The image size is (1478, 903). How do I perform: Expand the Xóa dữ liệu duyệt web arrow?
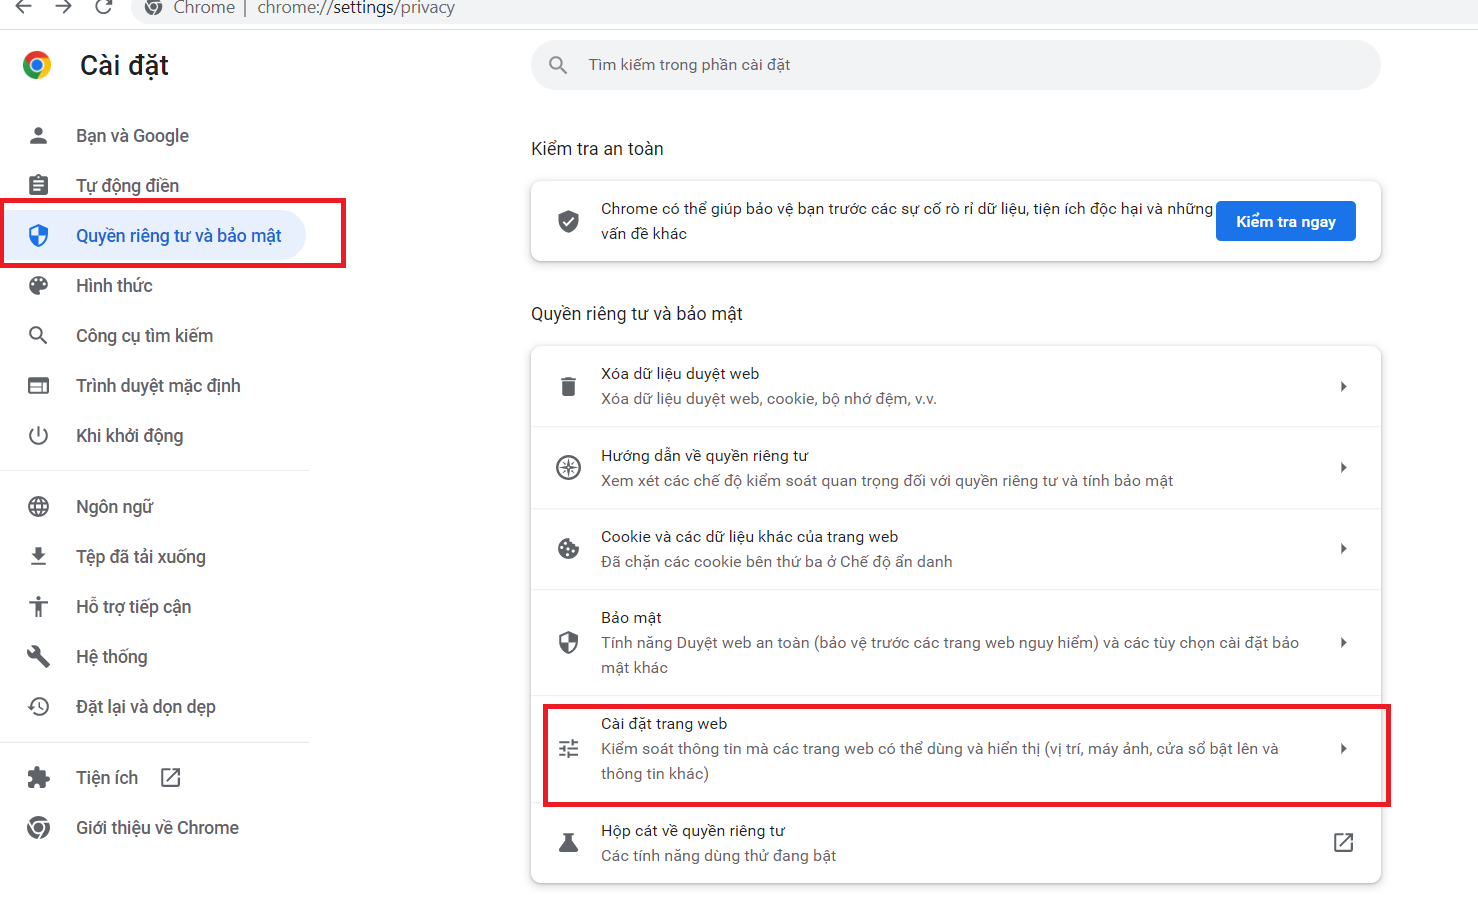tap(1343, 386)
